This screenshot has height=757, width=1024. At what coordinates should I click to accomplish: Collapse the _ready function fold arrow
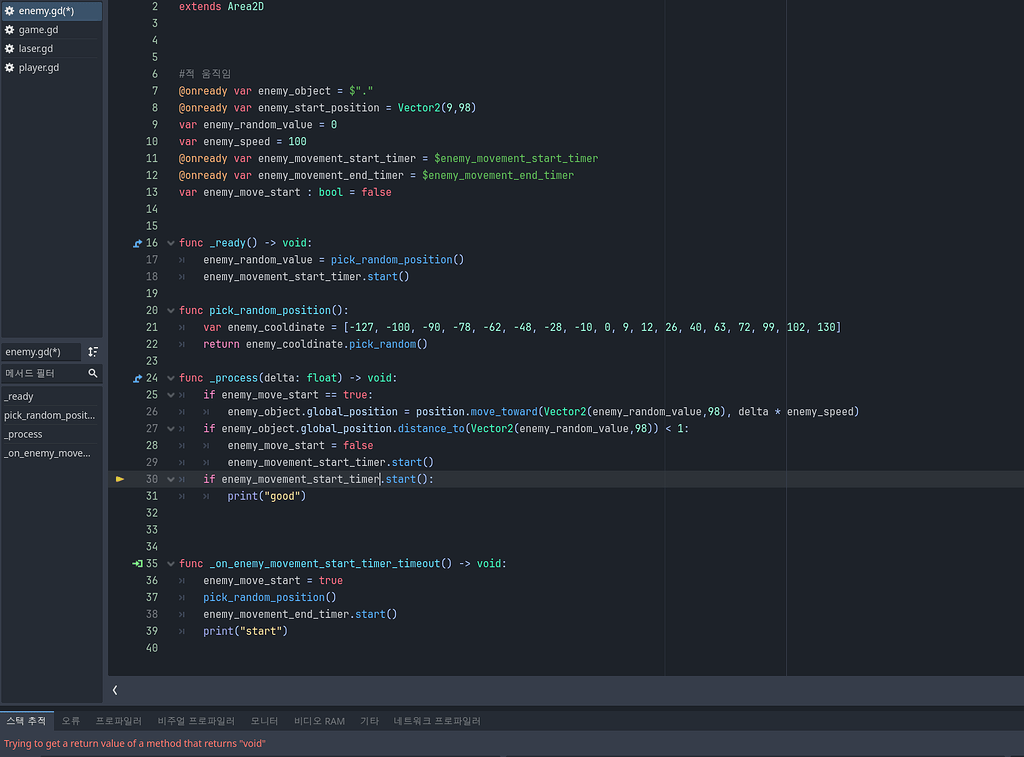(x=170, y=242)
